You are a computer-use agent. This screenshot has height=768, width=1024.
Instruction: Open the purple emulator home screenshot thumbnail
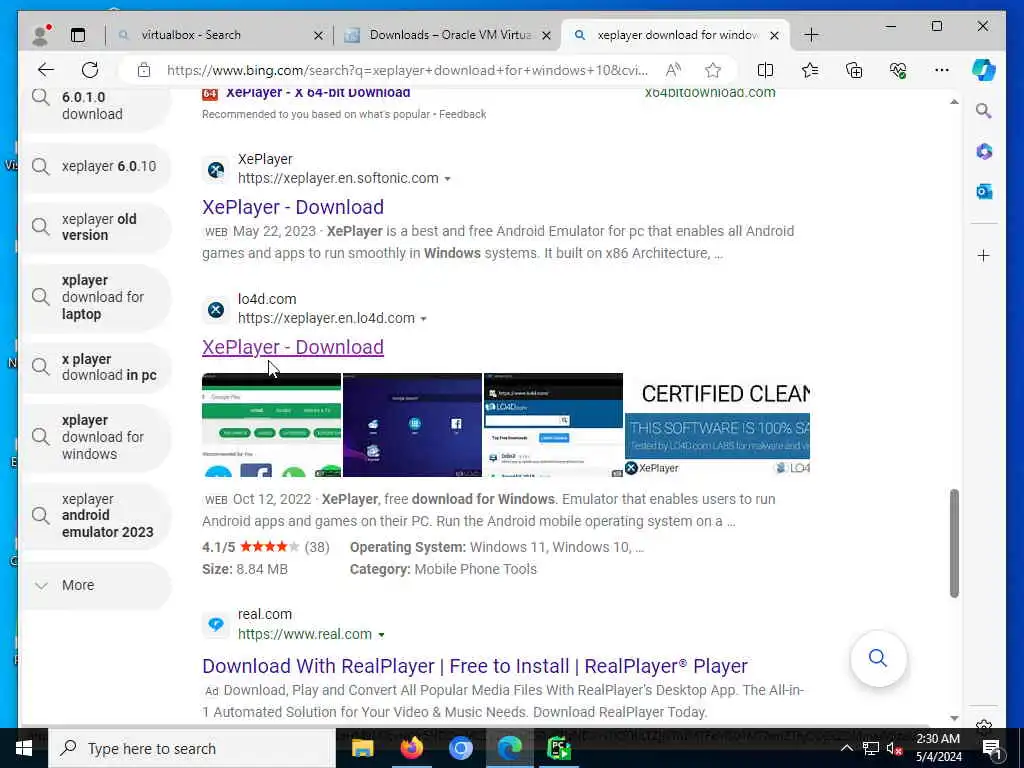(412, 424)
